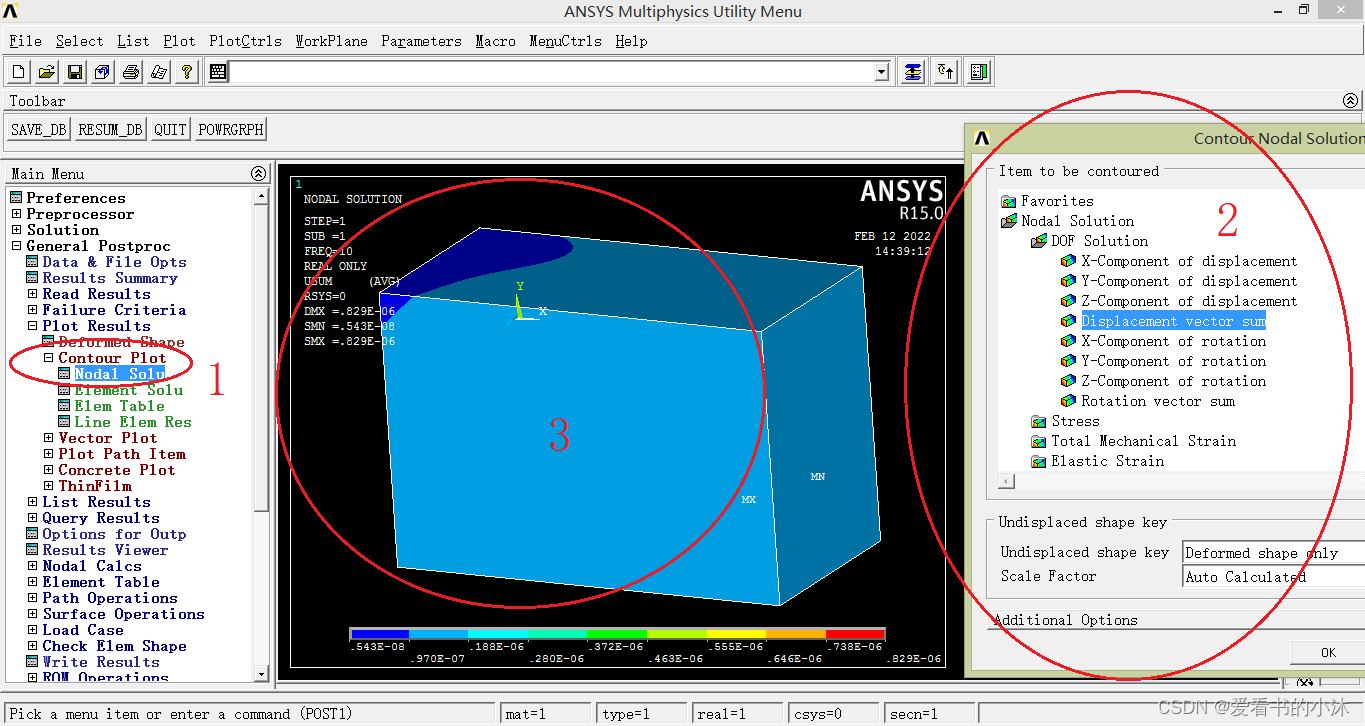Click the Reset Picking icon
The width and height of the screenshot is (1365, 726).
(946, 72)
